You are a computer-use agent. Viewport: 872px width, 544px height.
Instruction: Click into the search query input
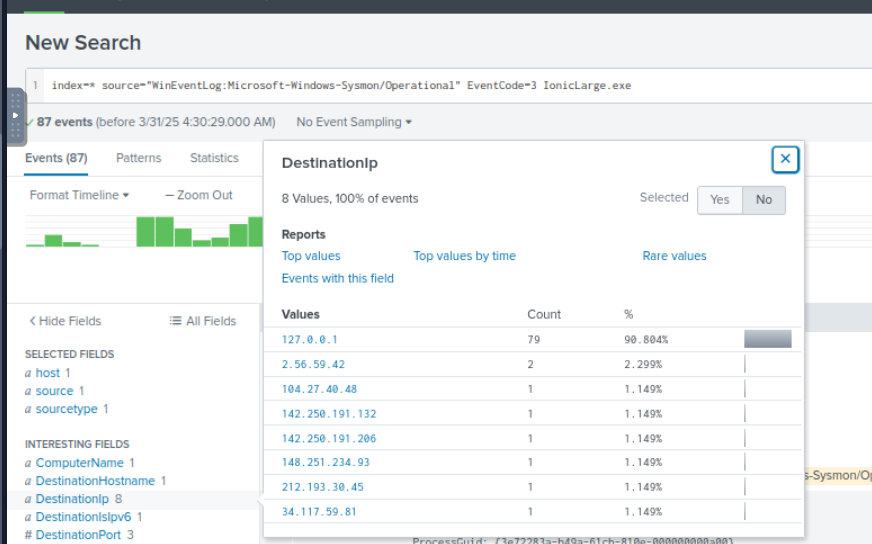pyautogui.click(x=450, y=86)
